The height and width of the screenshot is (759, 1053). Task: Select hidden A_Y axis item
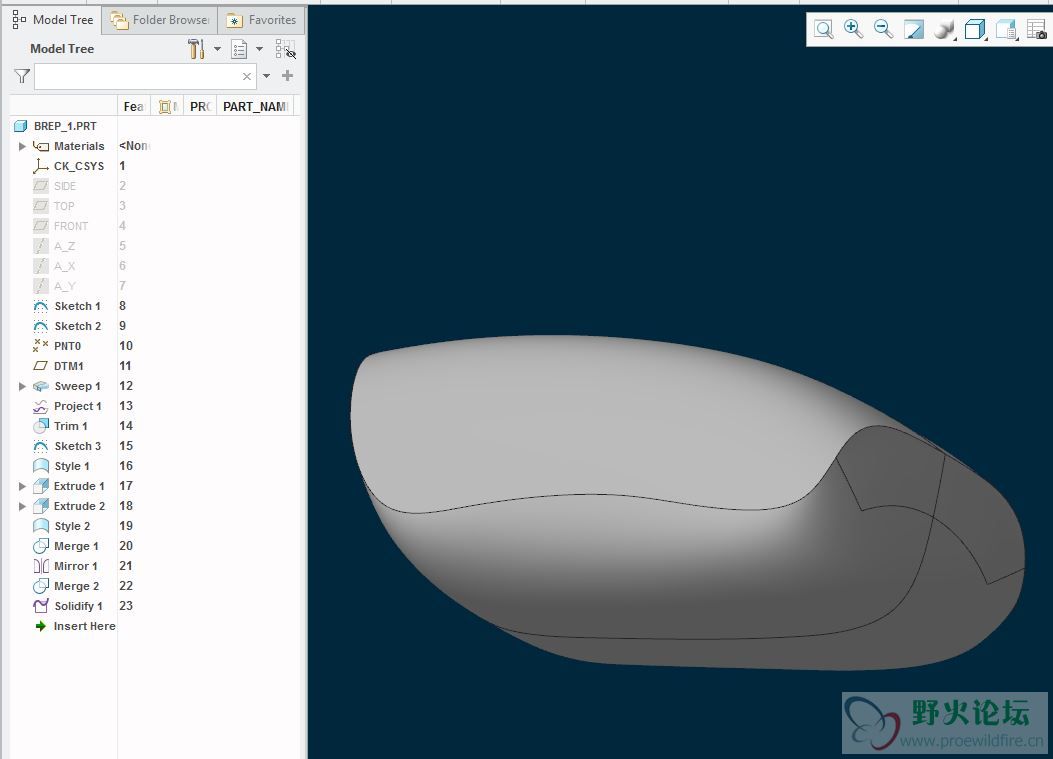coord(64,286)
